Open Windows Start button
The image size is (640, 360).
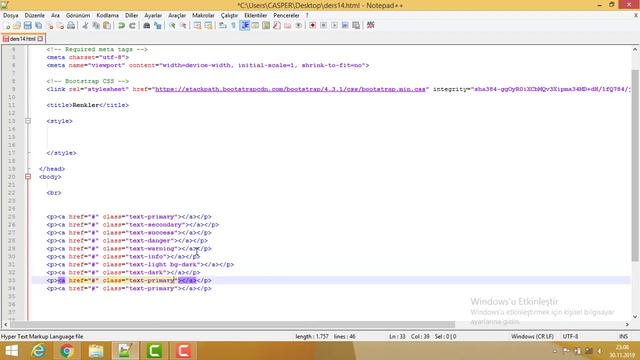click(x=11, y=351)
